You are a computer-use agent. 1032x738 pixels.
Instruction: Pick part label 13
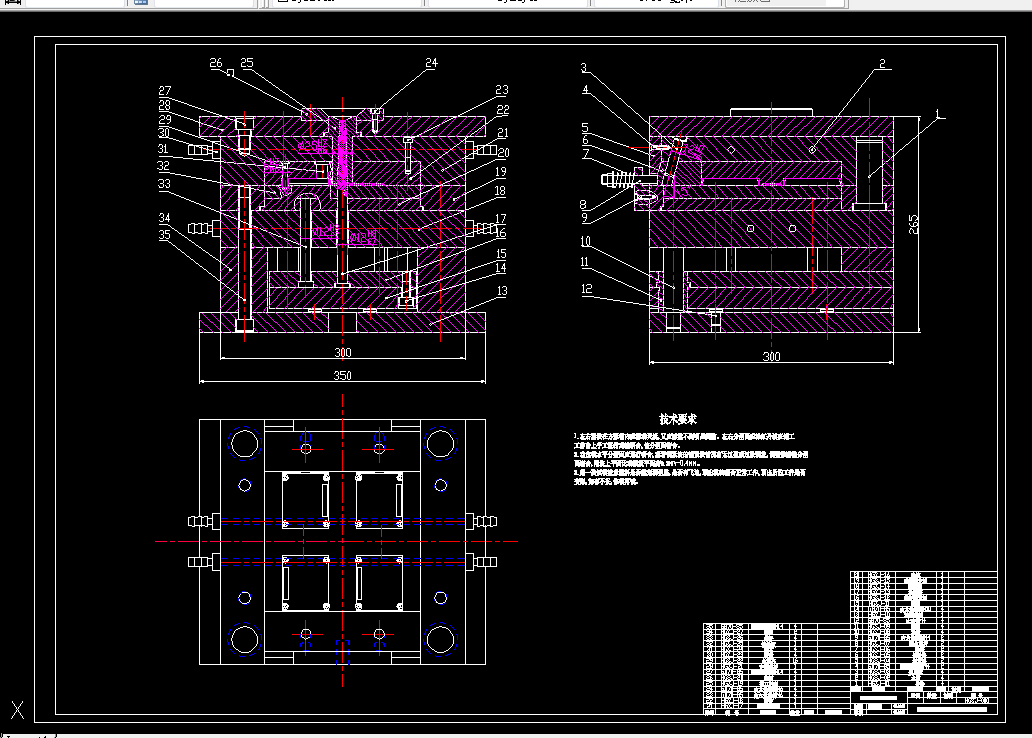502,291
